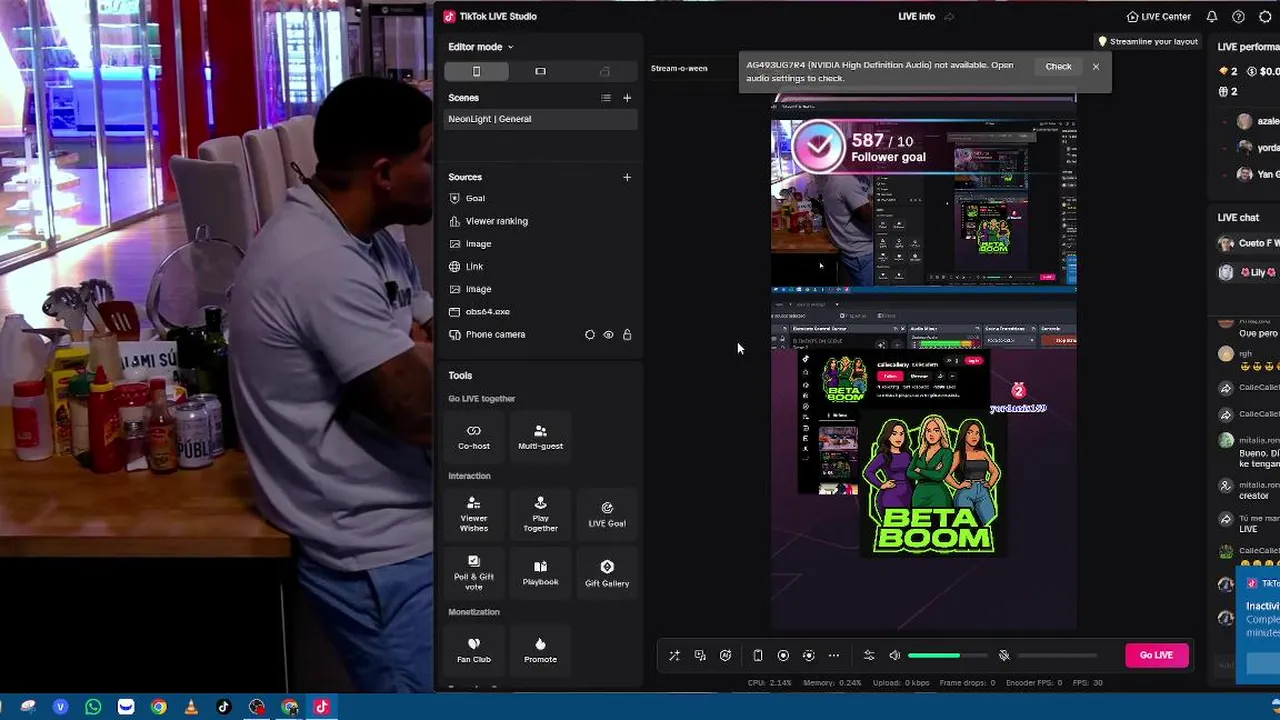Select the dual-screen layout mode

[604, 71]
